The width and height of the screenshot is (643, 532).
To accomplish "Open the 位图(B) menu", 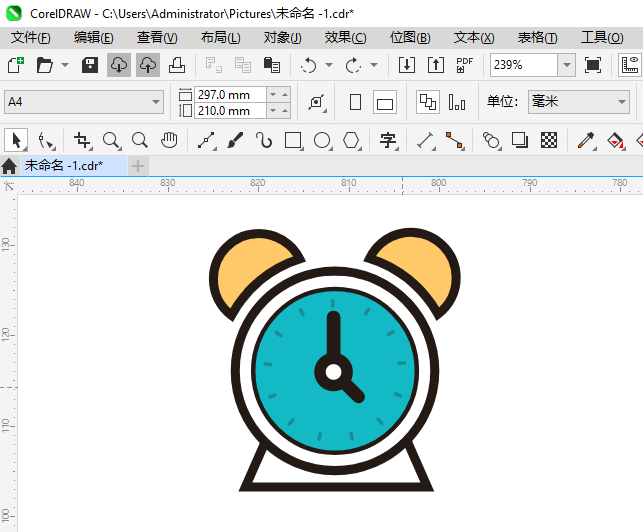I will click(410, 38).
